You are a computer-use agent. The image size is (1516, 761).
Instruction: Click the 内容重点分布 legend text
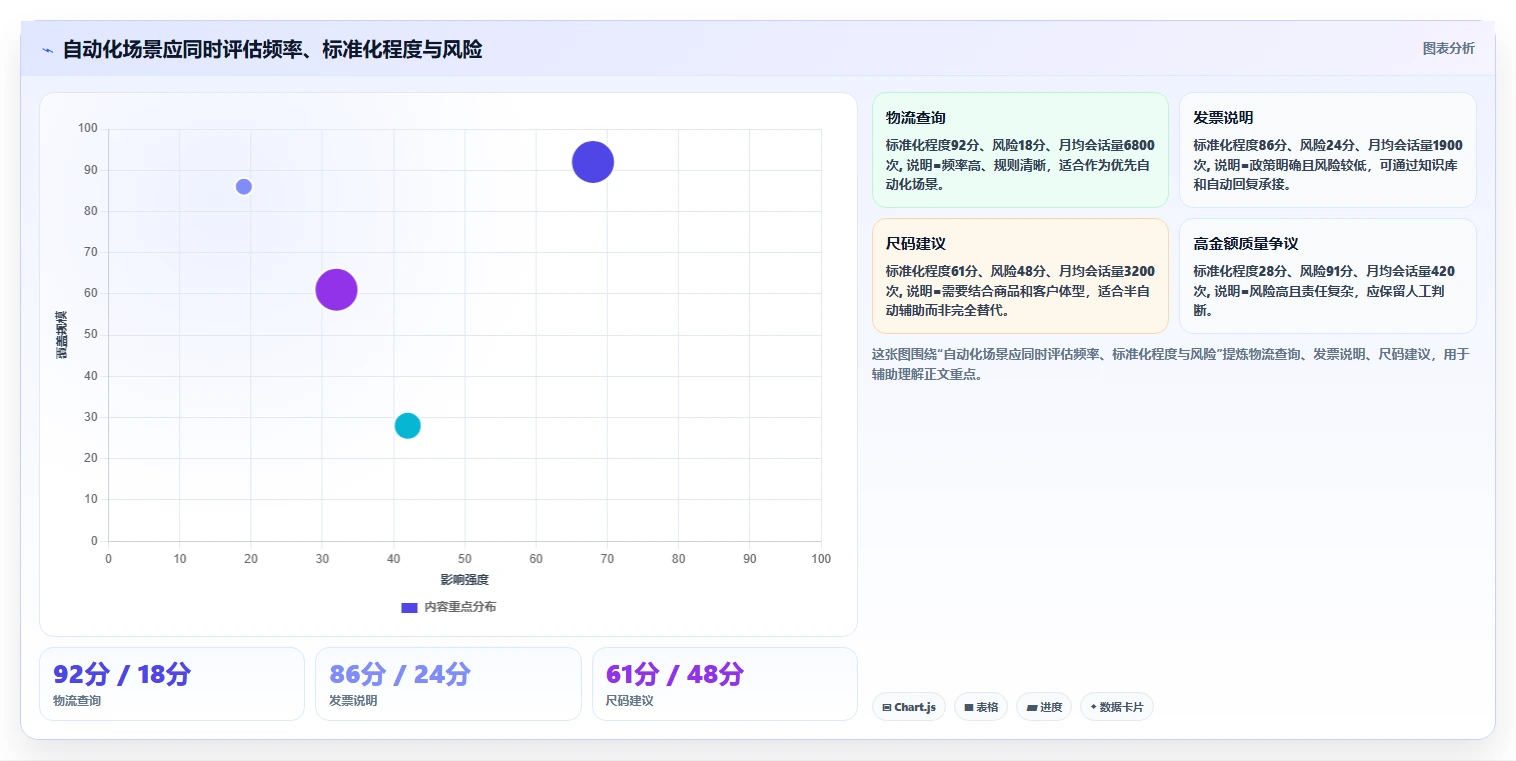click(x=460, y=607)
